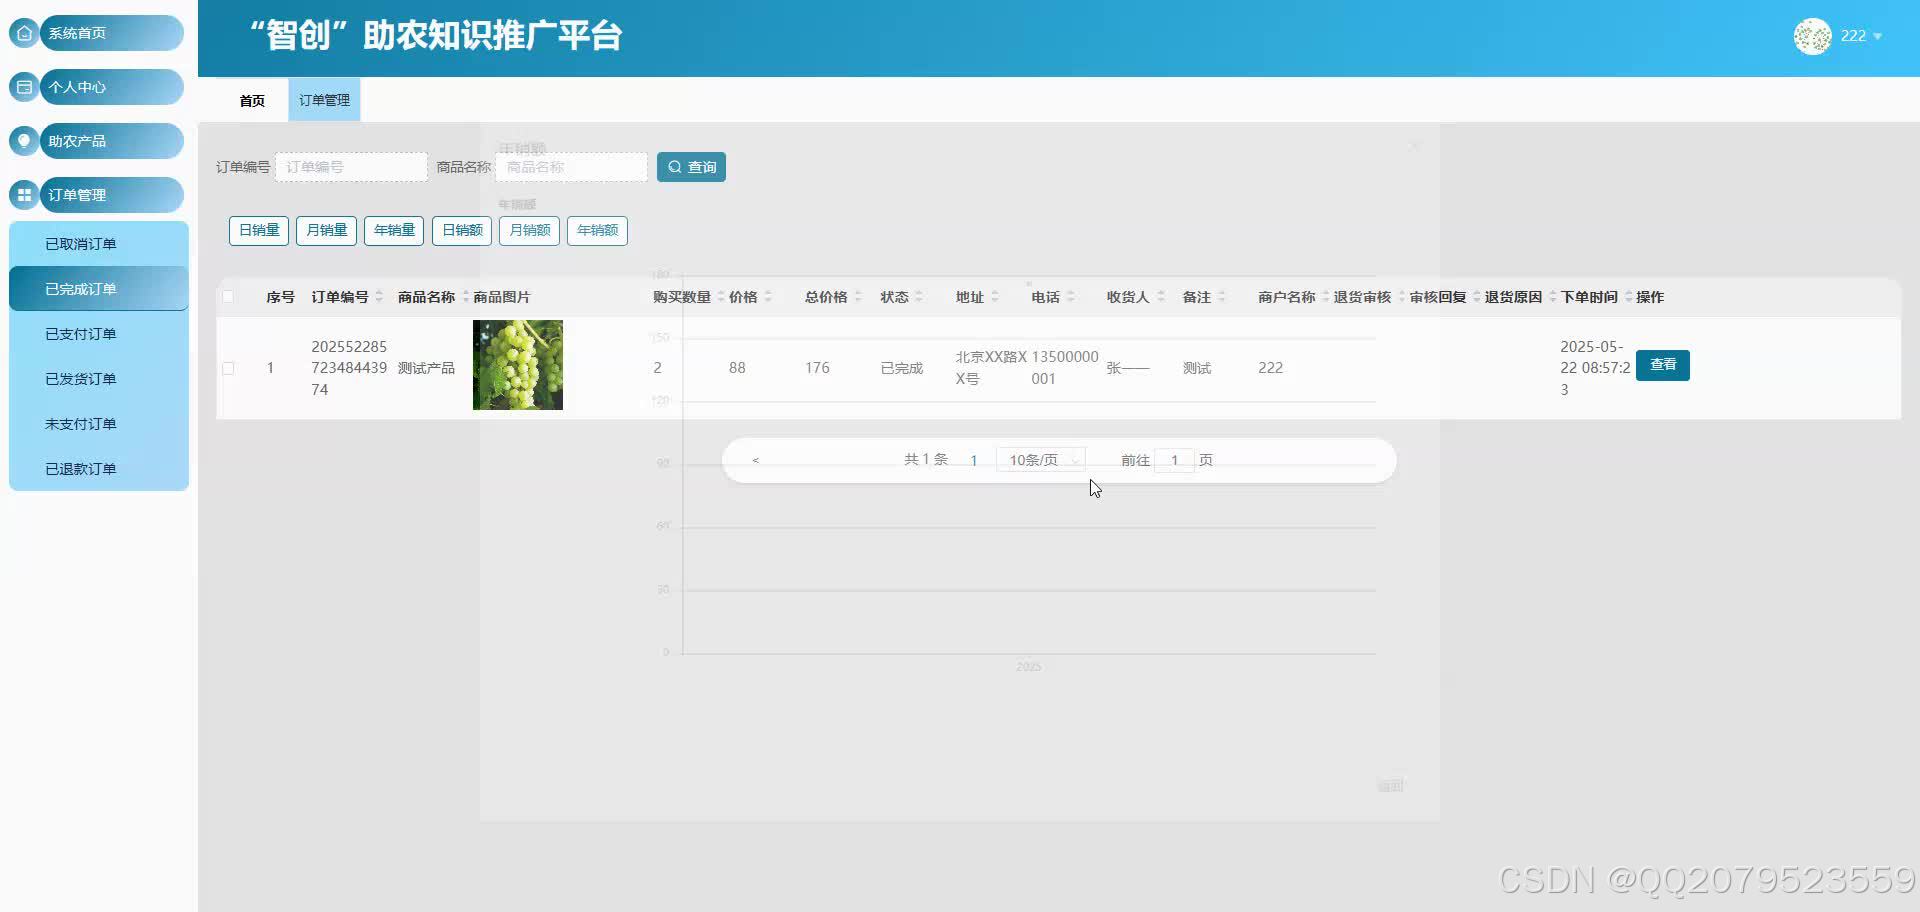This screenshot has width=1920, height=912.
Task: Sort by 收货人 using its sort arrows
Action: click(1161, 297)
